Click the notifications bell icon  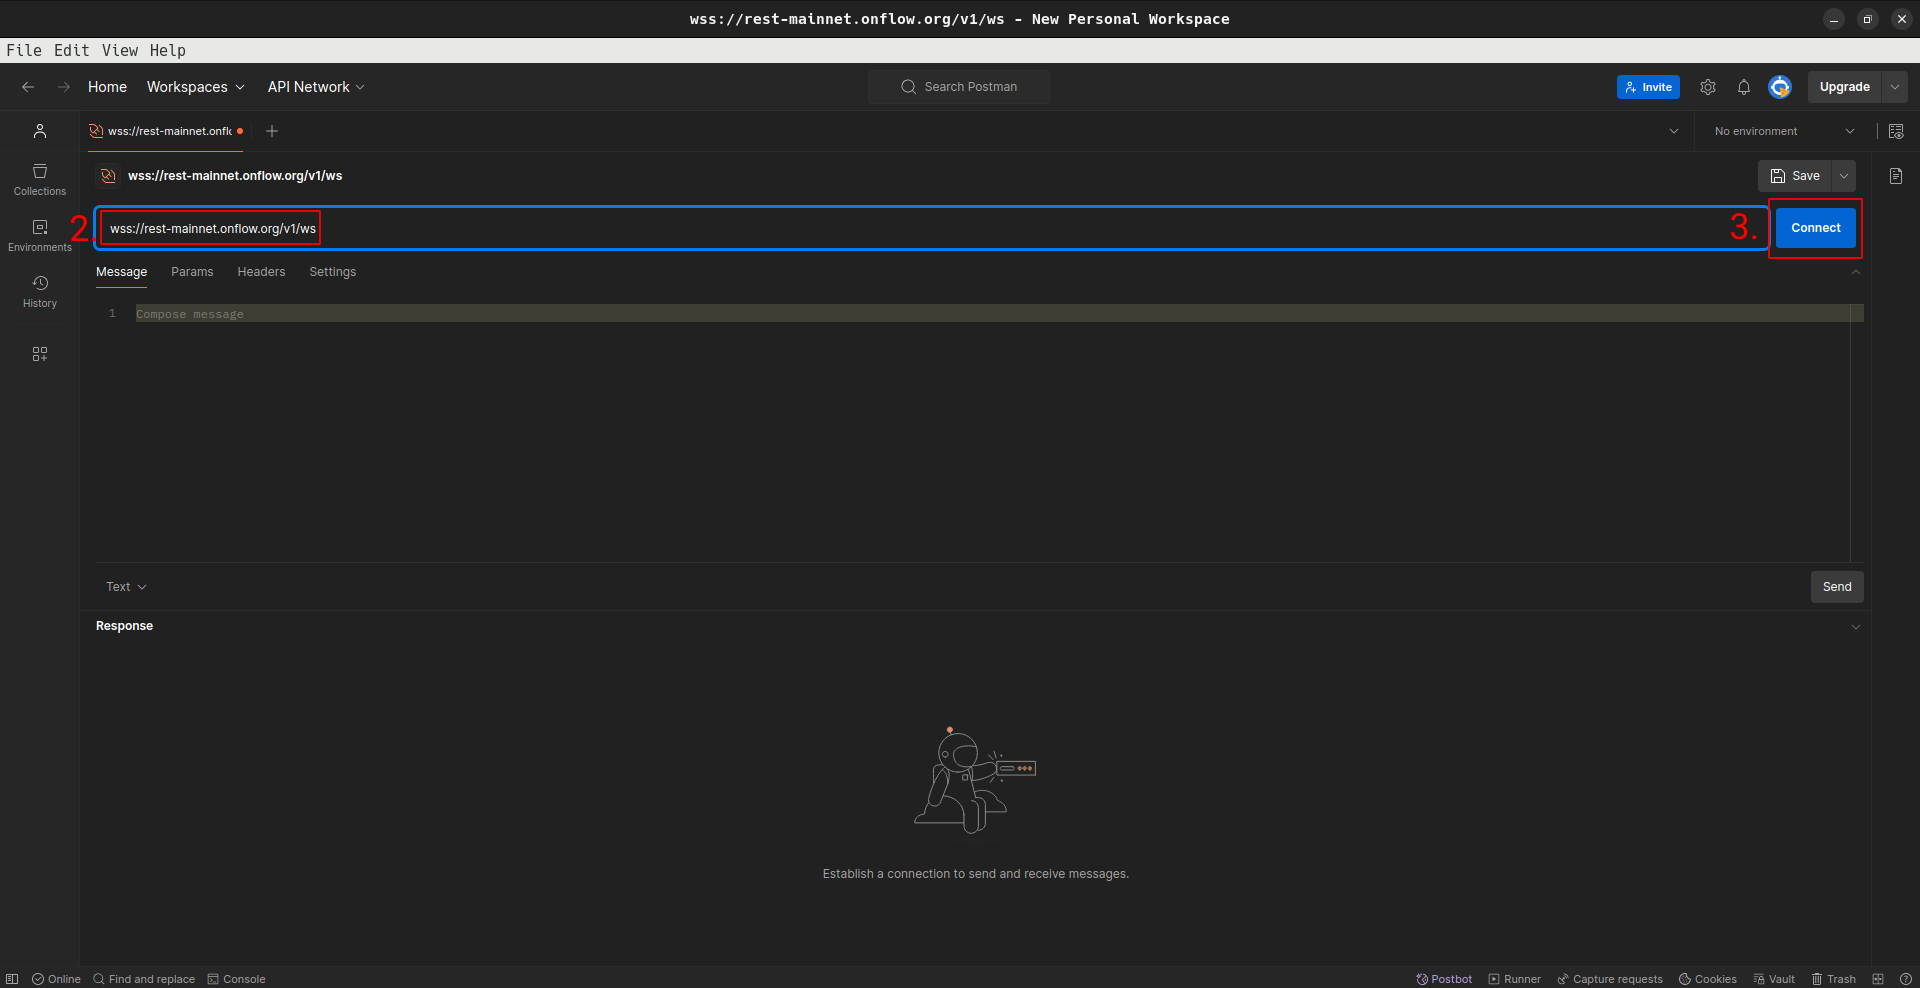click(1743, 87)
